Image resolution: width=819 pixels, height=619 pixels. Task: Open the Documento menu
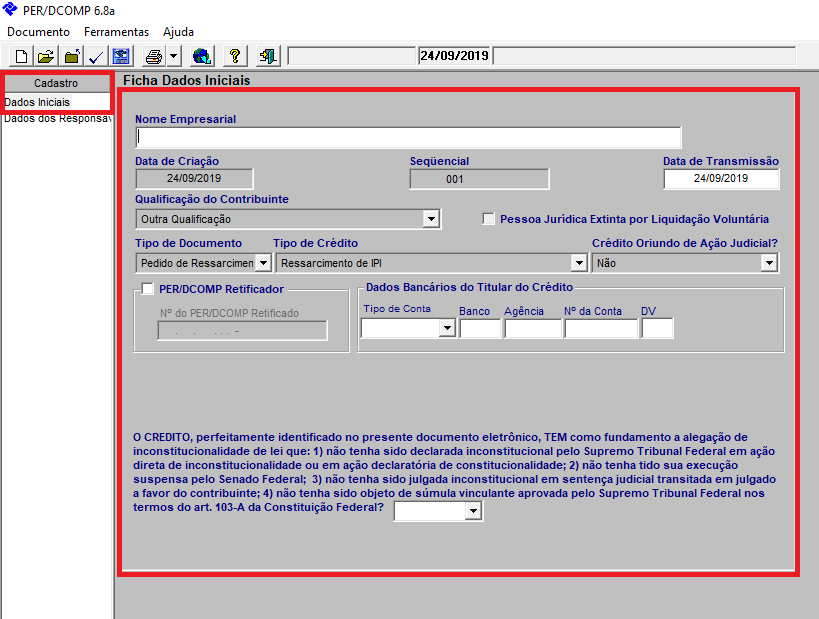[x=38, y=32]
